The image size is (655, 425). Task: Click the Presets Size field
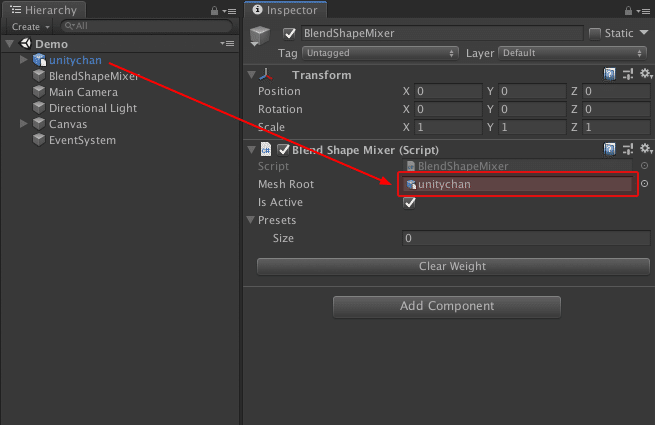(x=526, y=238)
